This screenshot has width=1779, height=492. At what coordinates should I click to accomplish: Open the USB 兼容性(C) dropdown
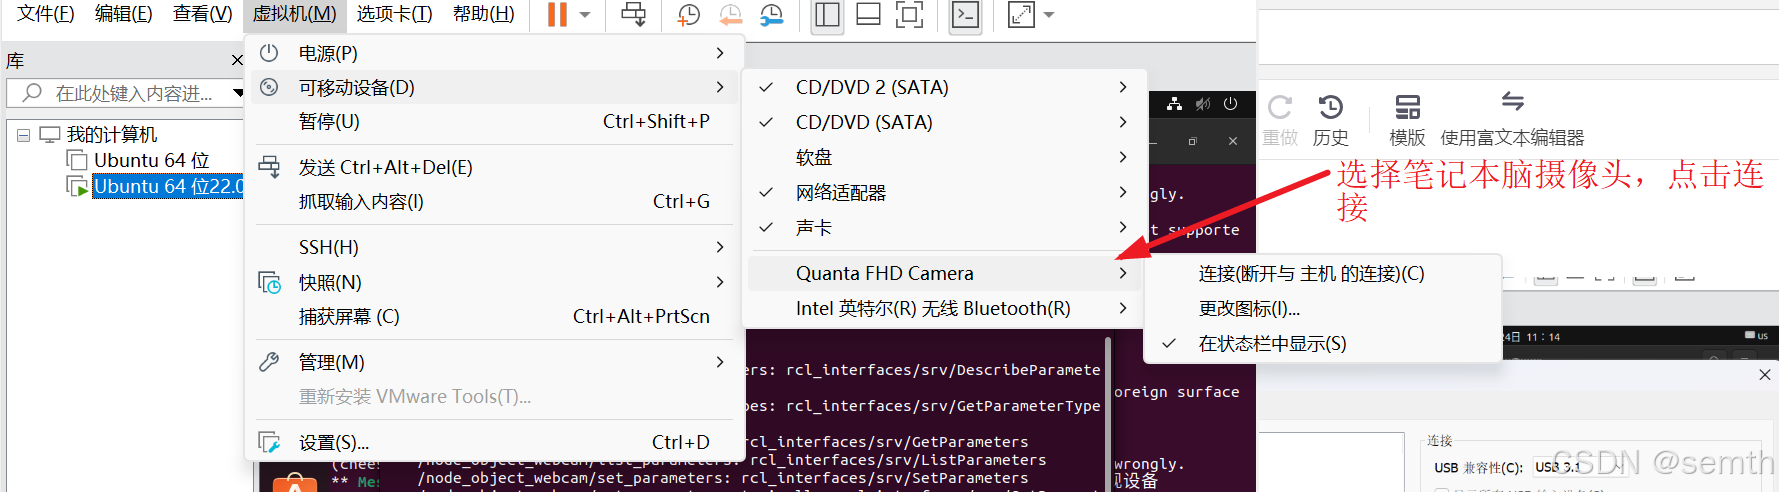1580,467
